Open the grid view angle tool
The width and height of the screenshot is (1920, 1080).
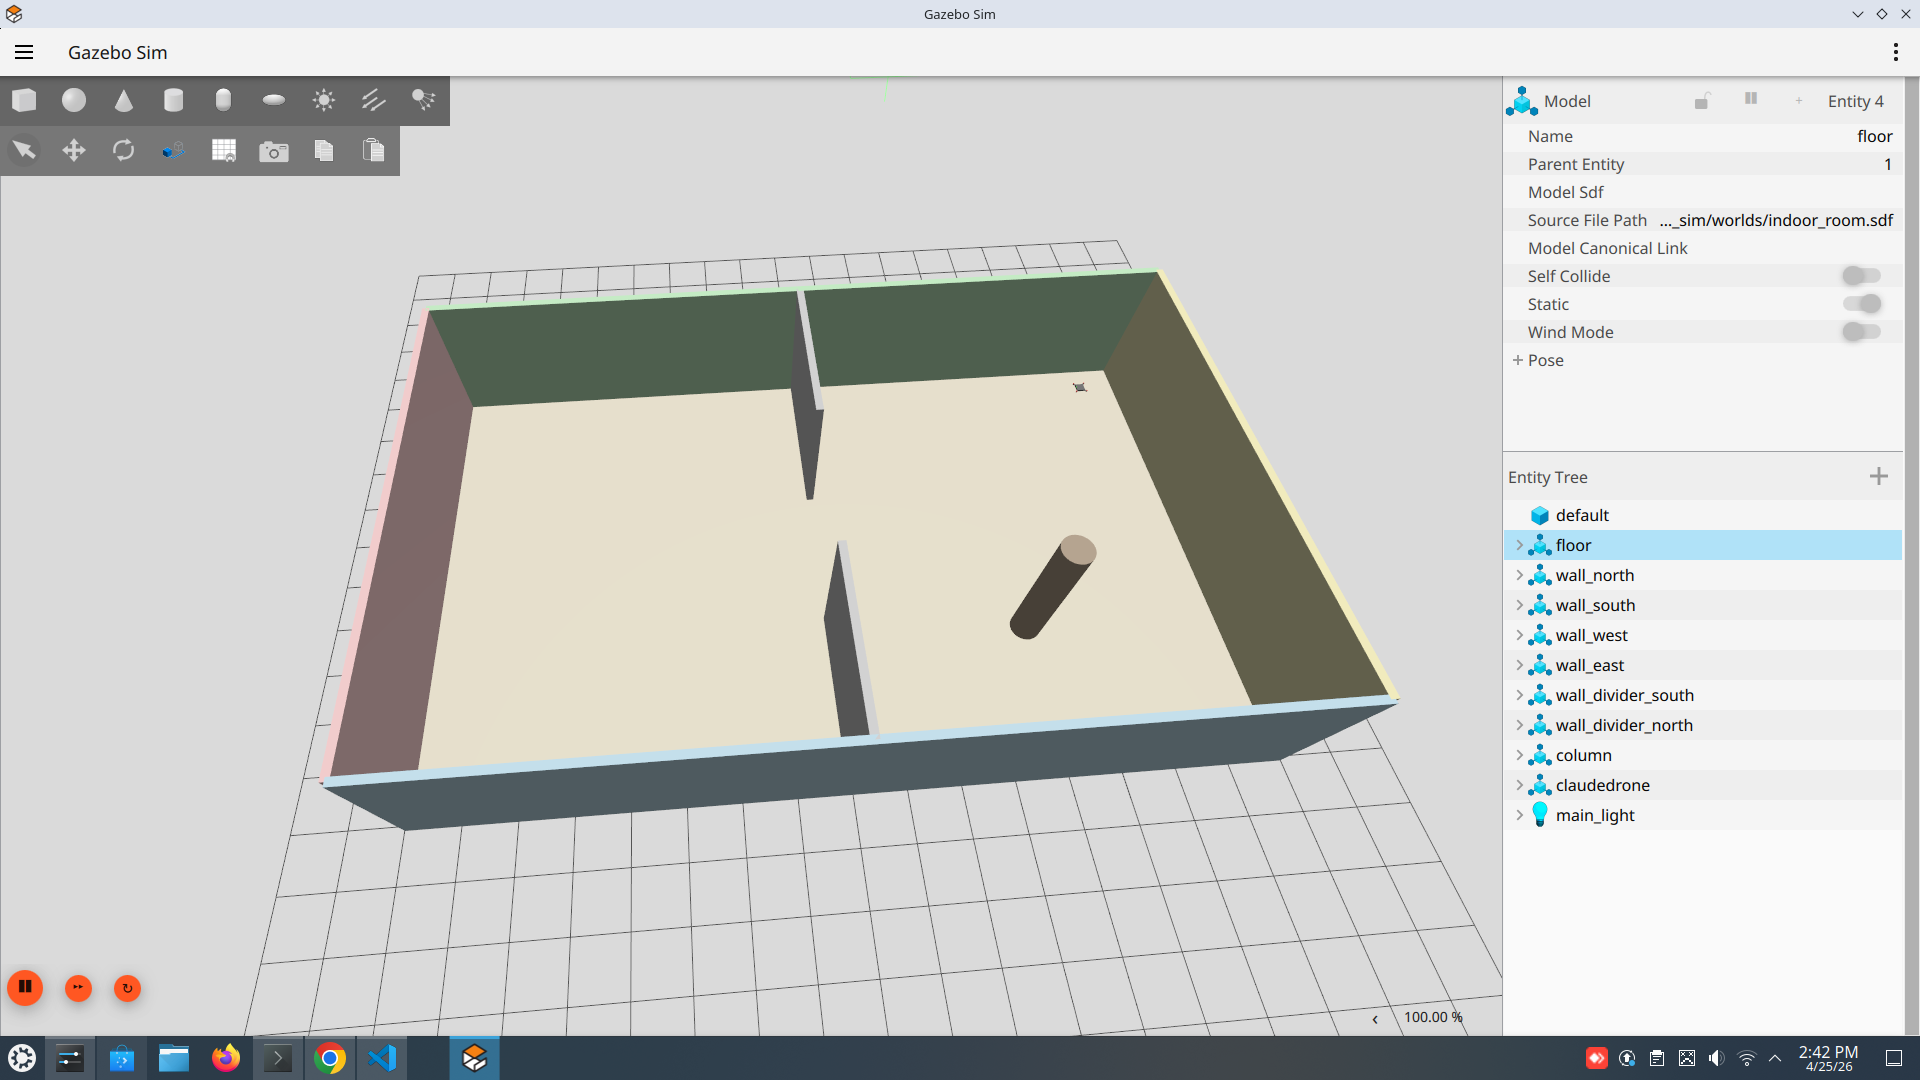[x=224, y=150]
